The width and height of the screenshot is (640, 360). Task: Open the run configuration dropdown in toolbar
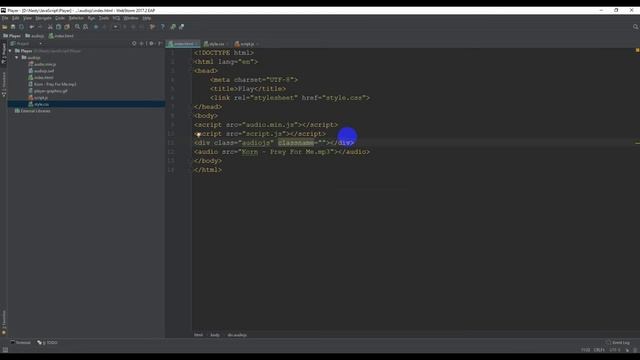point(116,27)
